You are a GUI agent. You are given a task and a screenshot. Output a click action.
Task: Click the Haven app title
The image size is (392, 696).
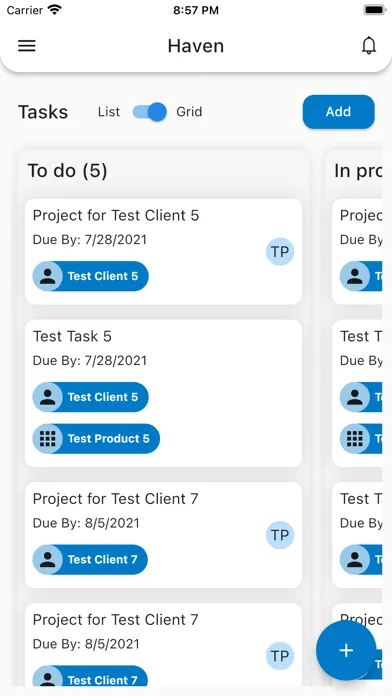196,46
